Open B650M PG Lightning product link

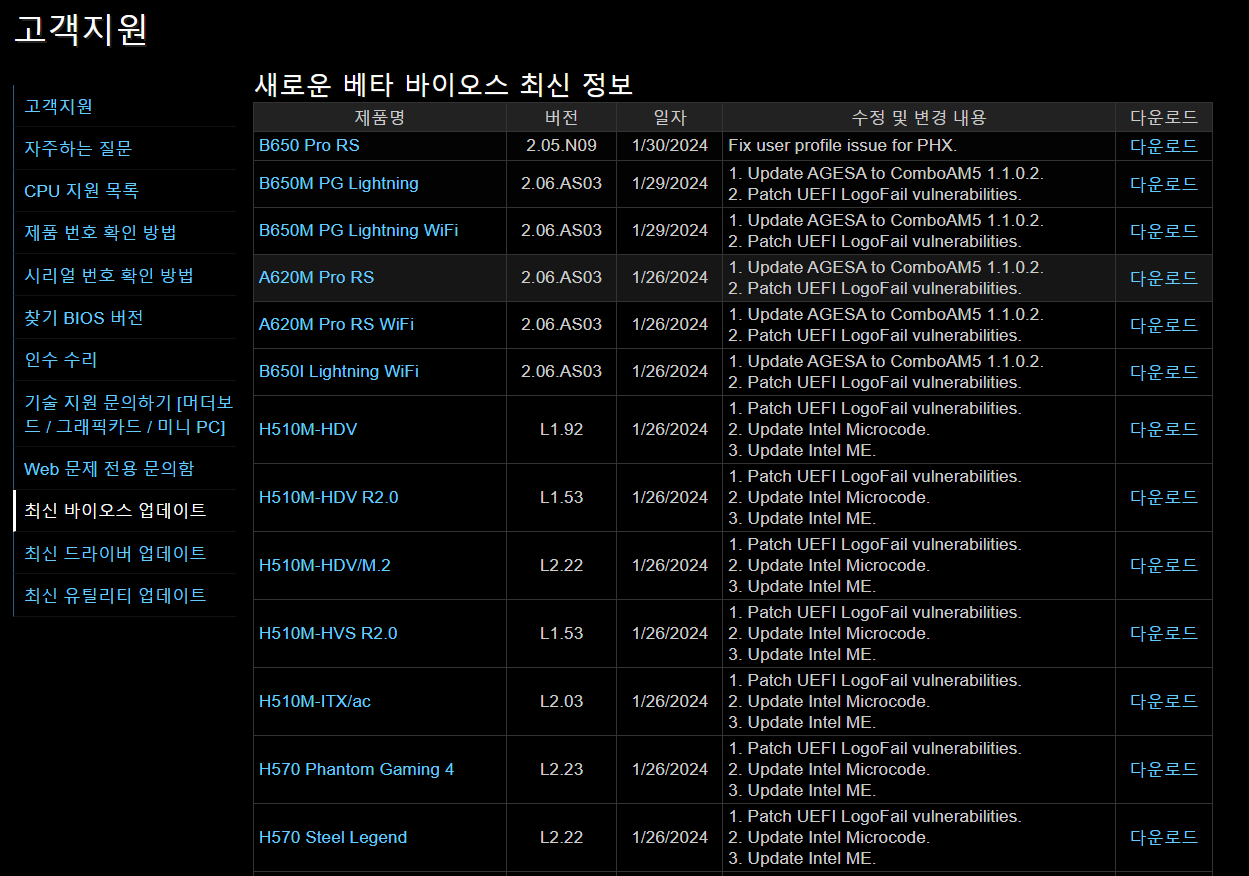click(339, 183)
